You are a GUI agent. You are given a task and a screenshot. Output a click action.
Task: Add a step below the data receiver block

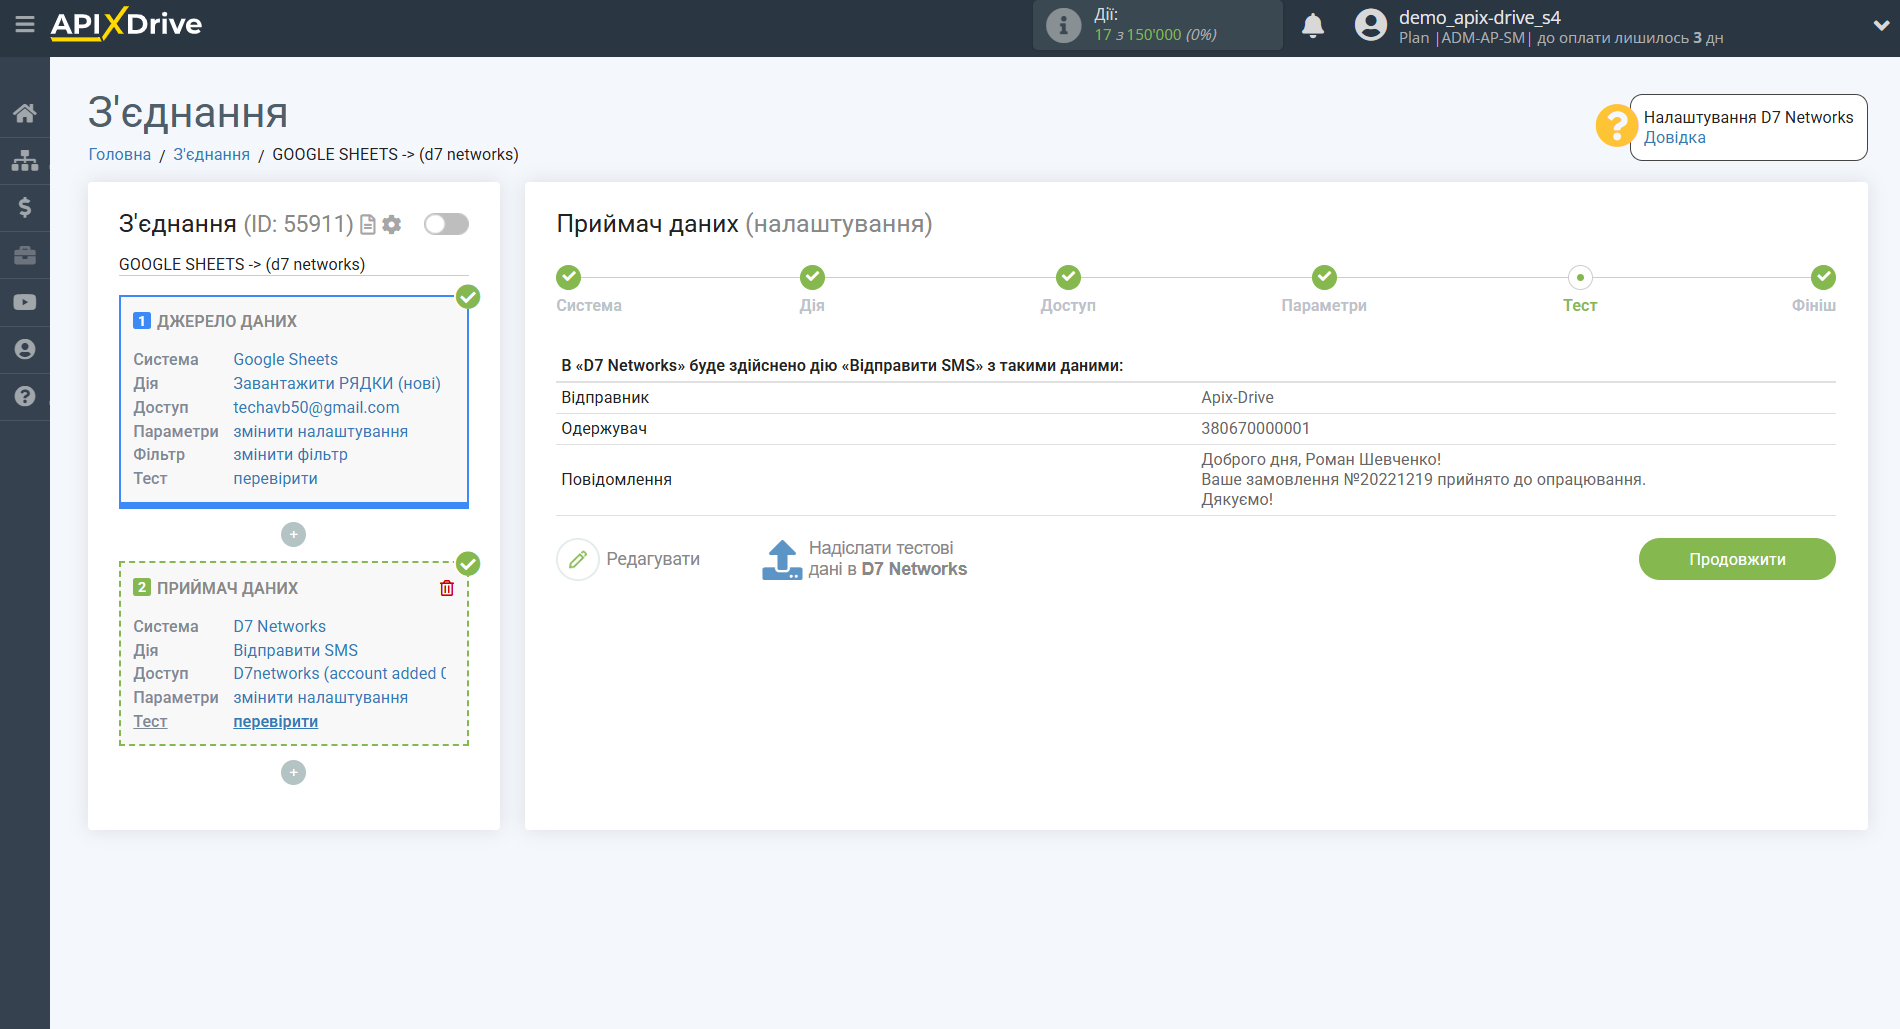[293, 773]
